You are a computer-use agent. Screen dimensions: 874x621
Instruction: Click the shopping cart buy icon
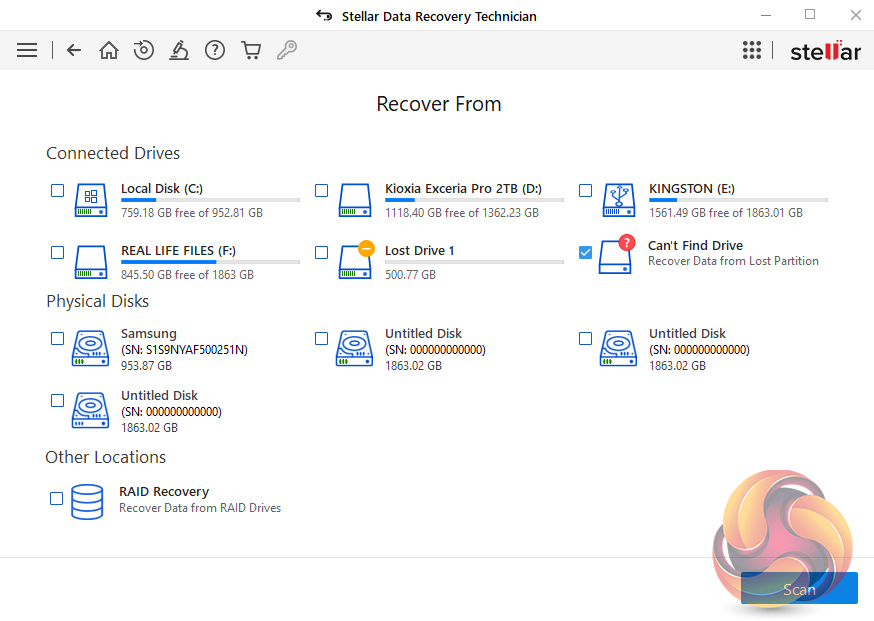[x=251, y=50]
